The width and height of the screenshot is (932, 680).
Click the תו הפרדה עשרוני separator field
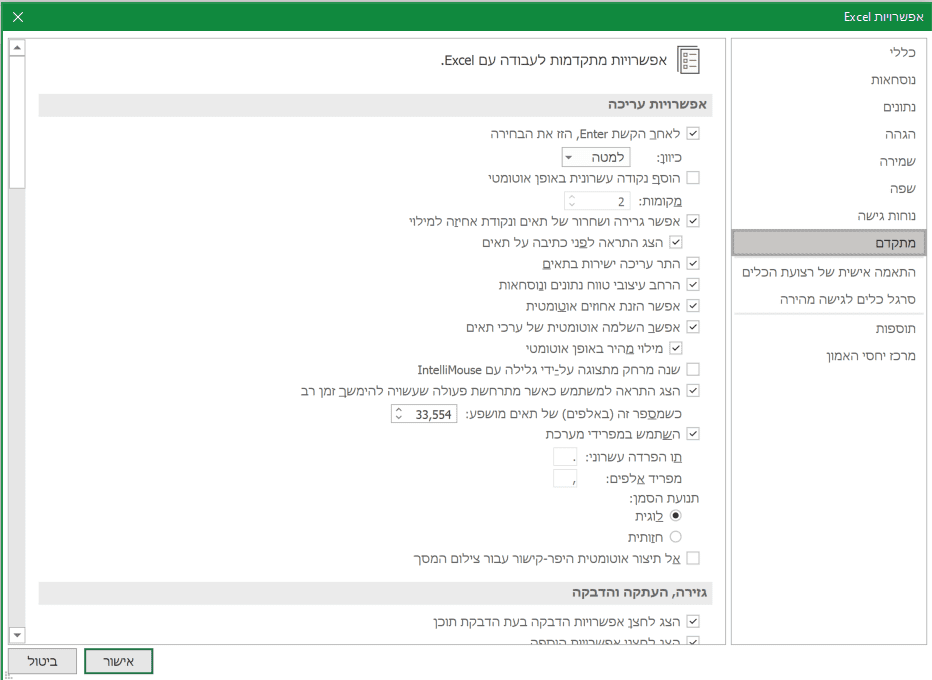pyautogui.click(x=565, y=457)
